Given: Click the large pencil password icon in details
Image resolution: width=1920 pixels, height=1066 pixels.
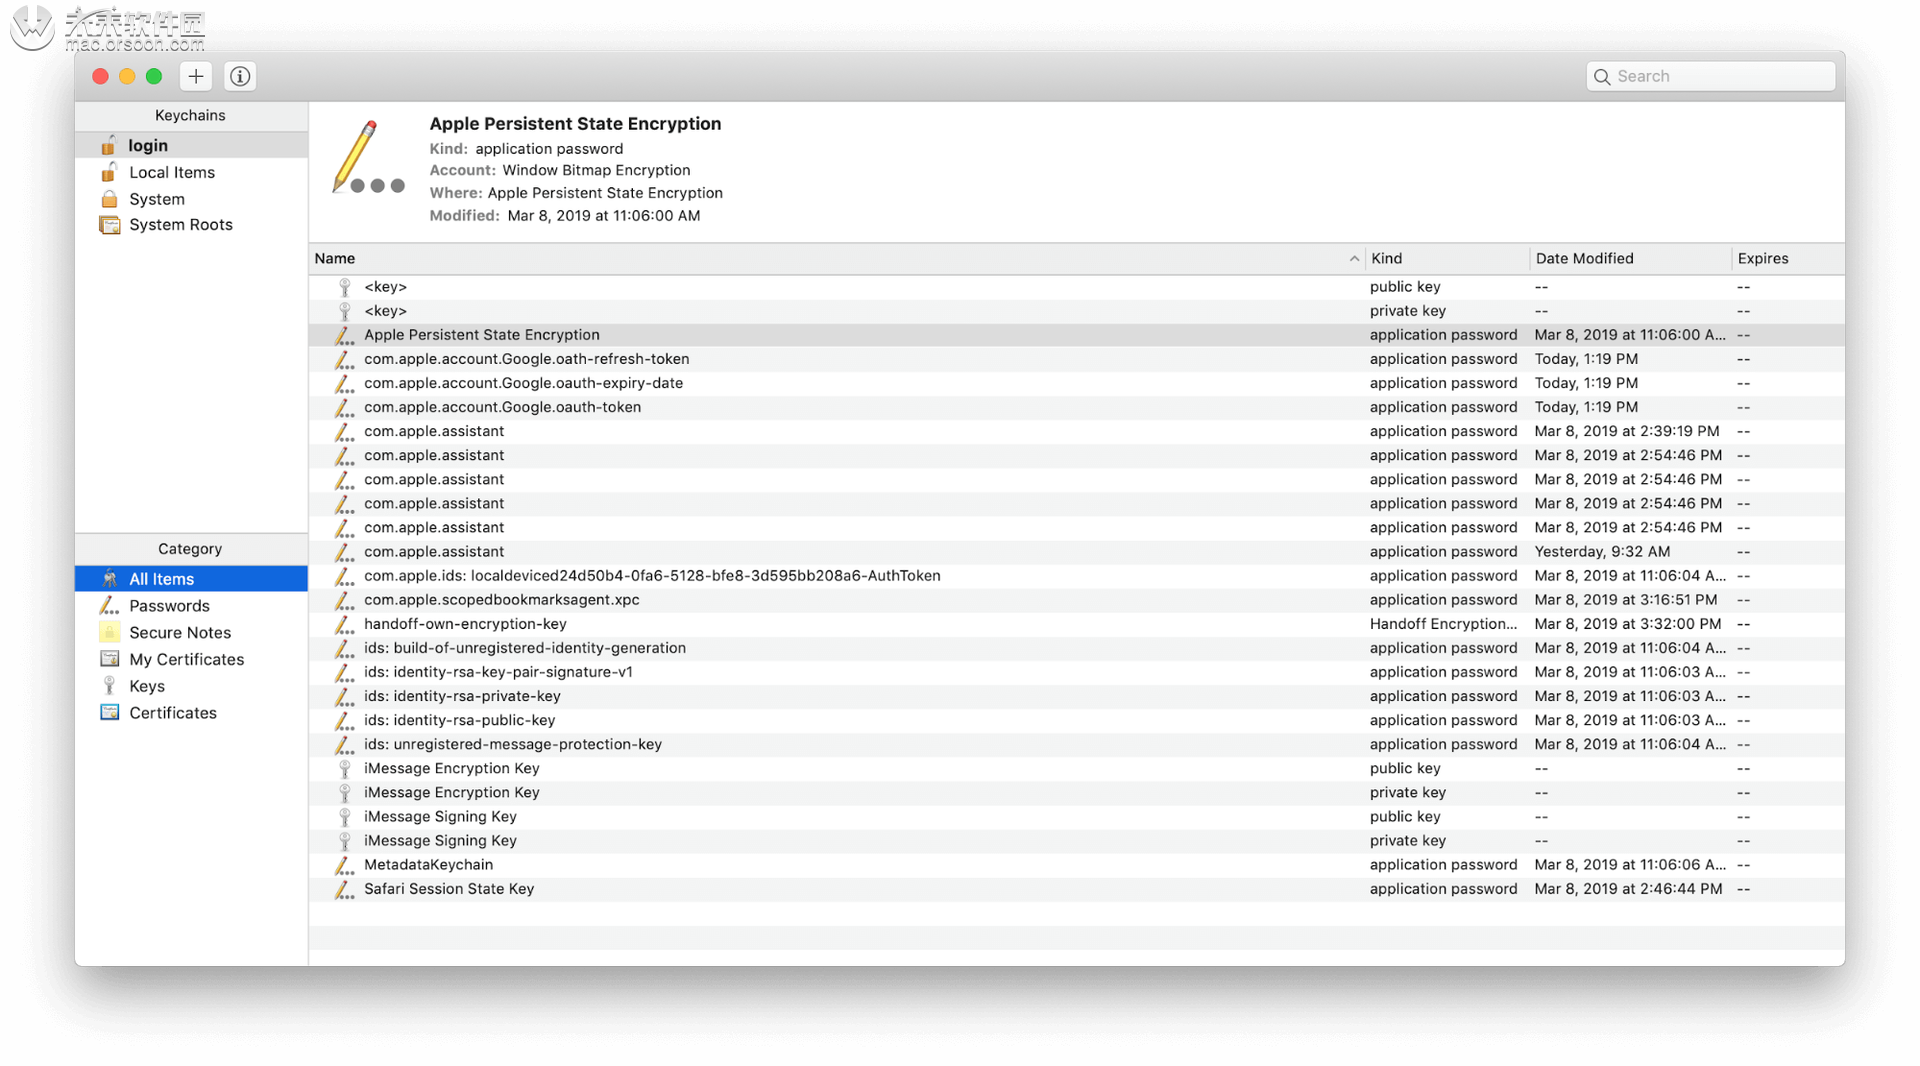Looking at the screenshot, I should [367, 158].
